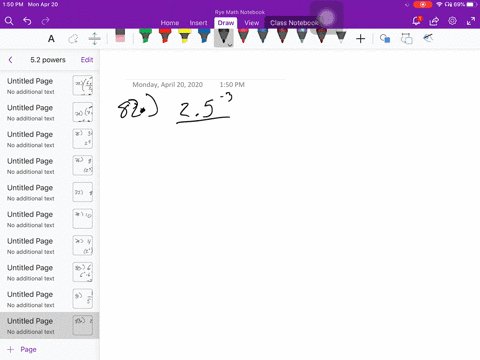Share the notebook
Screen dimensions: 480x360
click(x=434, y=21)
